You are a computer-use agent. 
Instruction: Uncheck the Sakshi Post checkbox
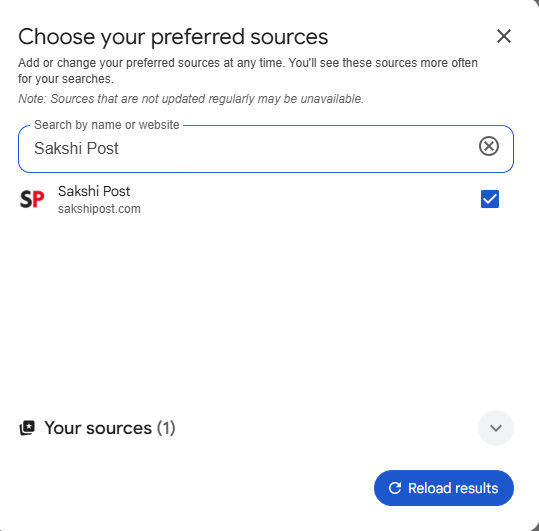click(x=490, y=199)
